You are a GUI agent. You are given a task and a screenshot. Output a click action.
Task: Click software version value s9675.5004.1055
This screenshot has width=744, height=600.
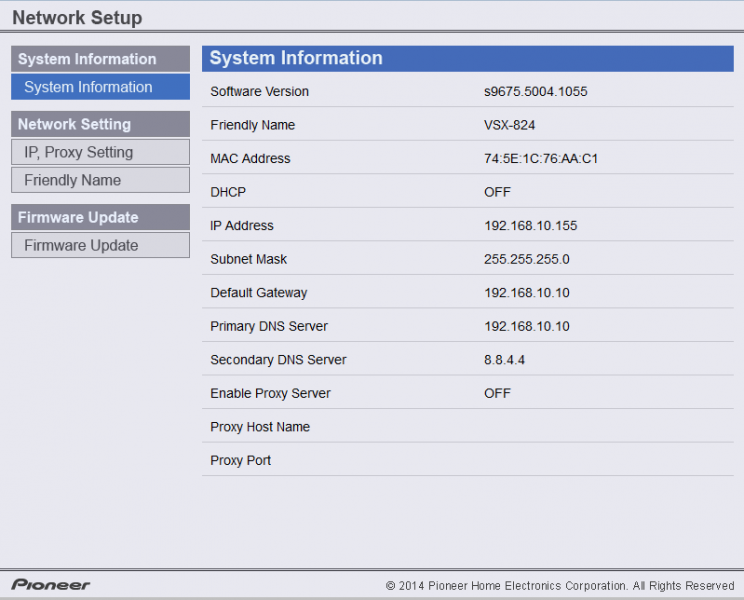click(535, 92)
